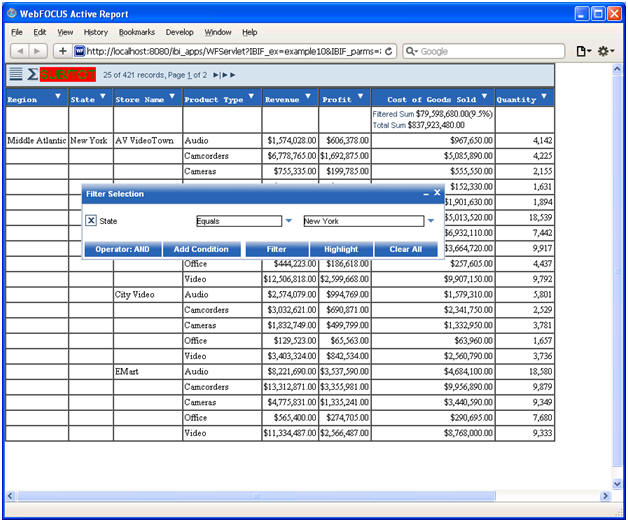The image size is (628, 522).
Task: Click the horizontal scrollbar thumb
Action: click(256, 496)
